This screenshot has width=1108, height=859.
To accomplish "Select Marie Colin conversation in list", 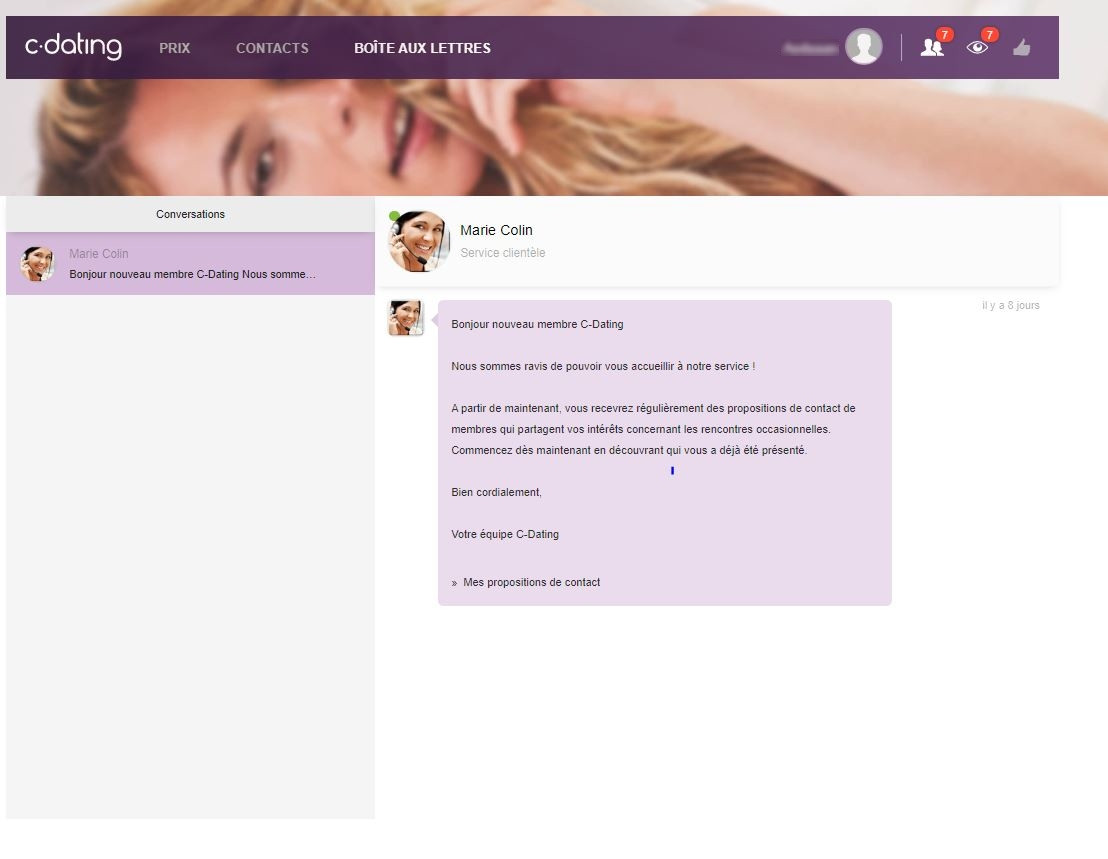I will pyautogui.click(x=190, y=264).
